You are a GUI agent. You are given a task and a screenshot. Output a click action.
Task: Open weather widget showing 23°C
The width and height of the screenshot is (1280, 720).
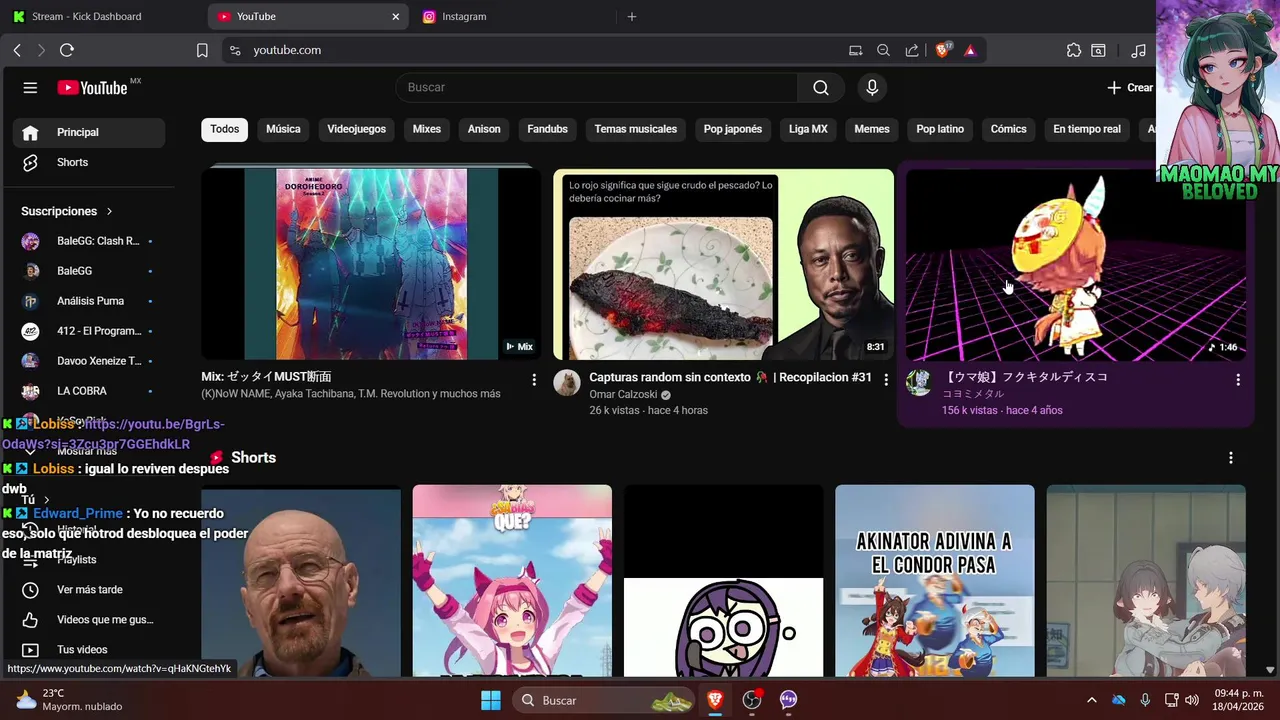70,700
